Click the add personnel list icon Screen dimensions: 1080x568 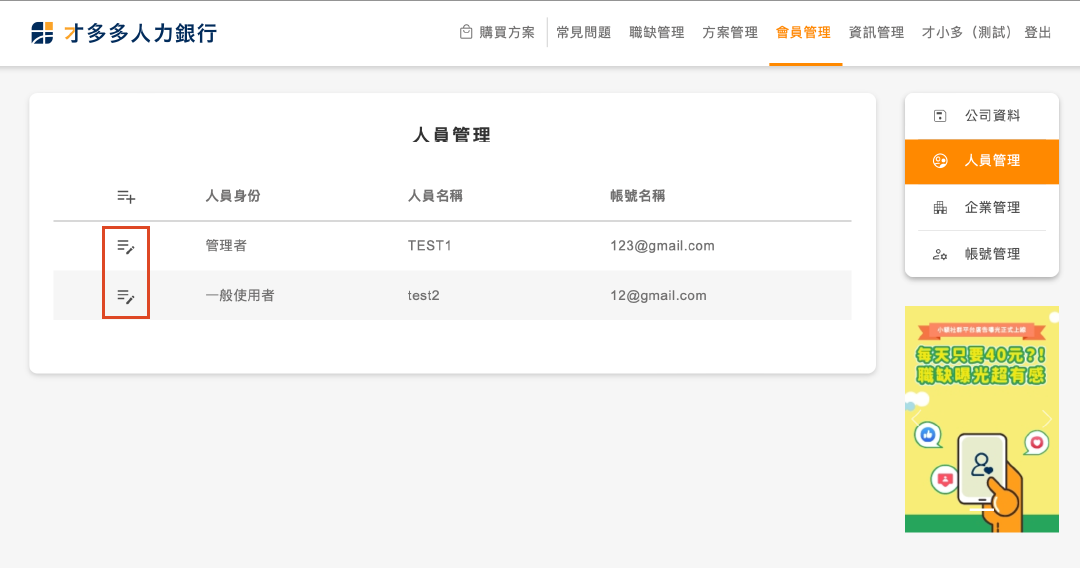(126, 197)
